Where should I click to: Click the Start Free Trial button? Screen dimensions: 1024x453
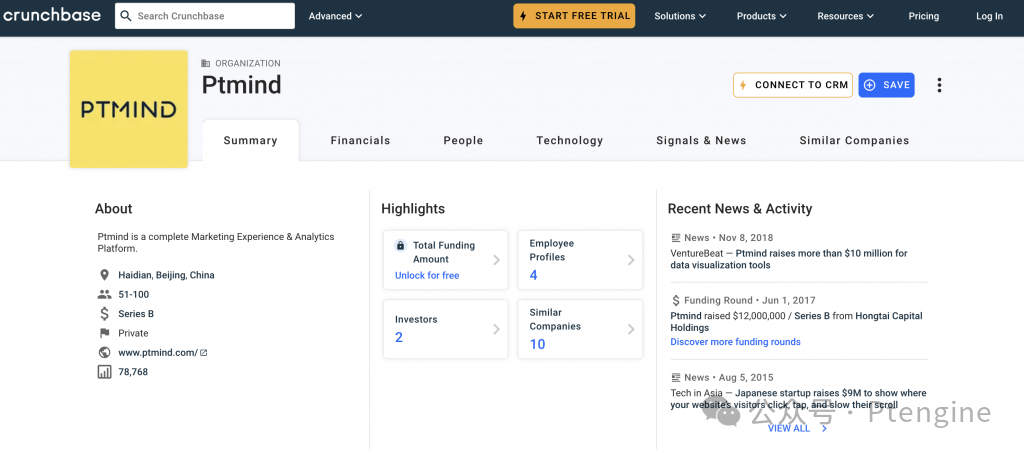pyautogui.click(x=574, y=16)
